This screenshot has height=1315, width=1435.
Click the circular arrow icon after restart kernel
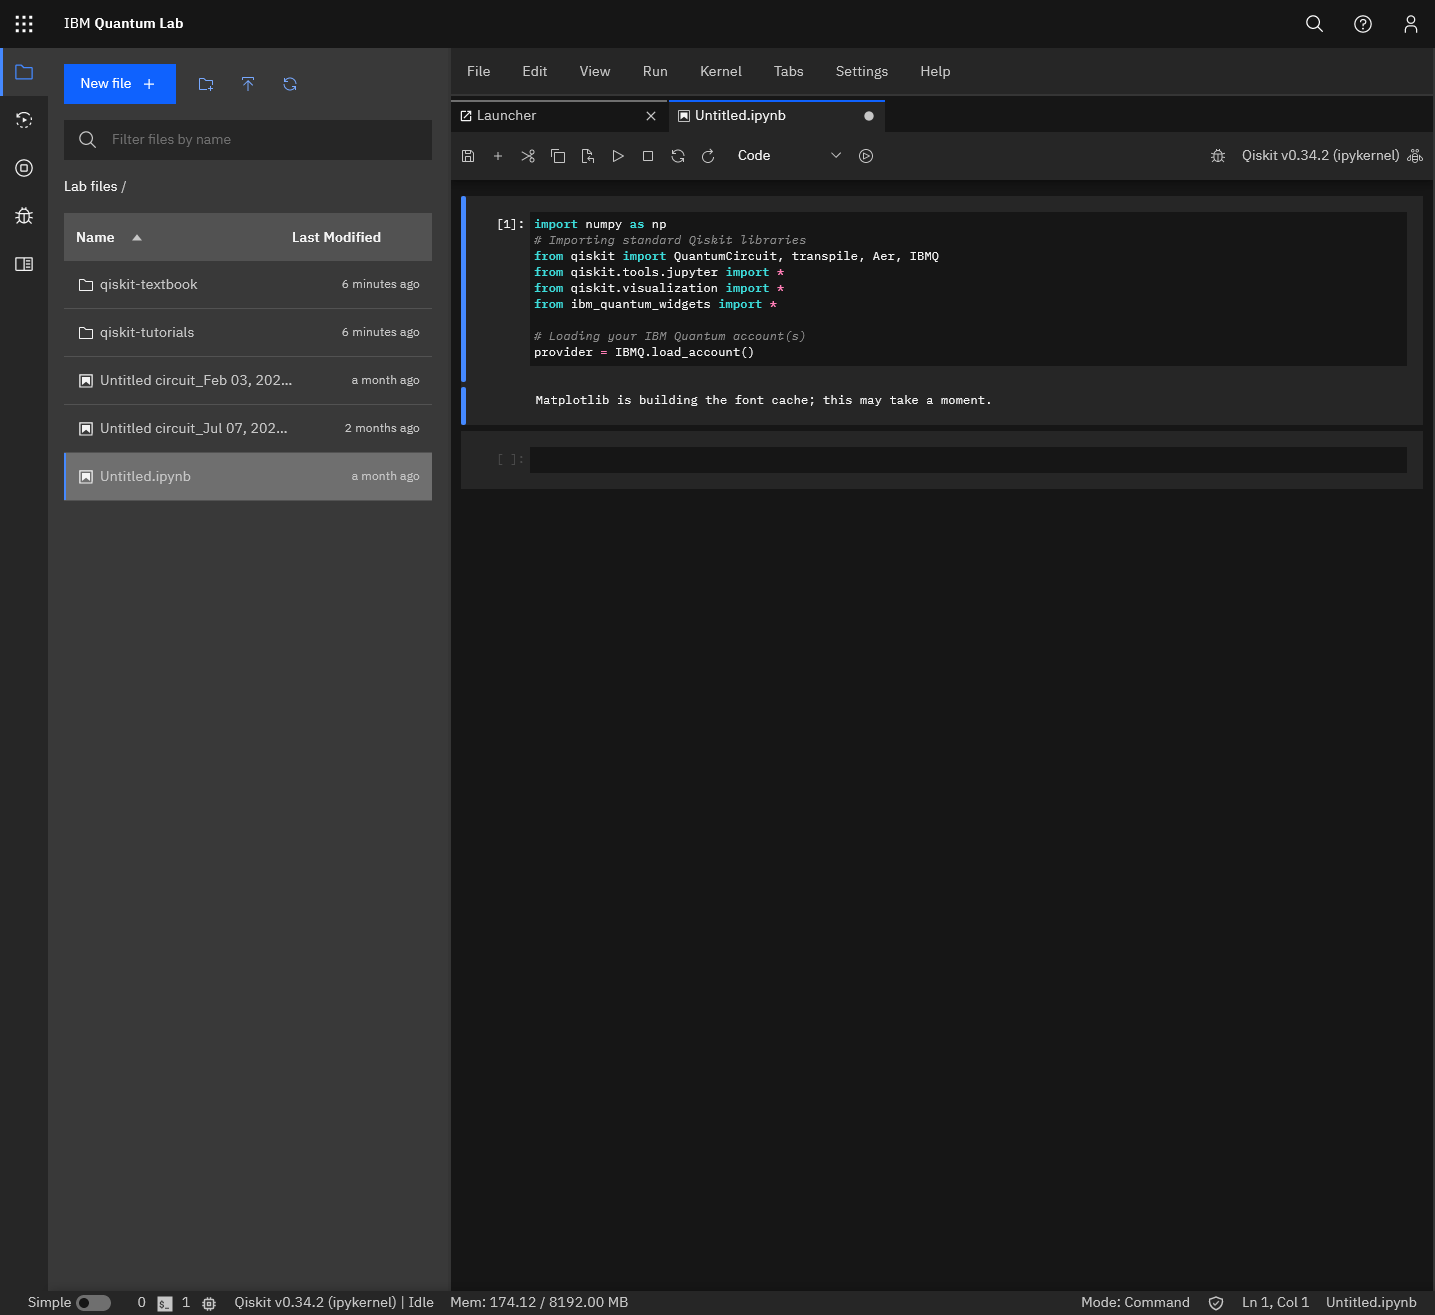pos(708,156)
